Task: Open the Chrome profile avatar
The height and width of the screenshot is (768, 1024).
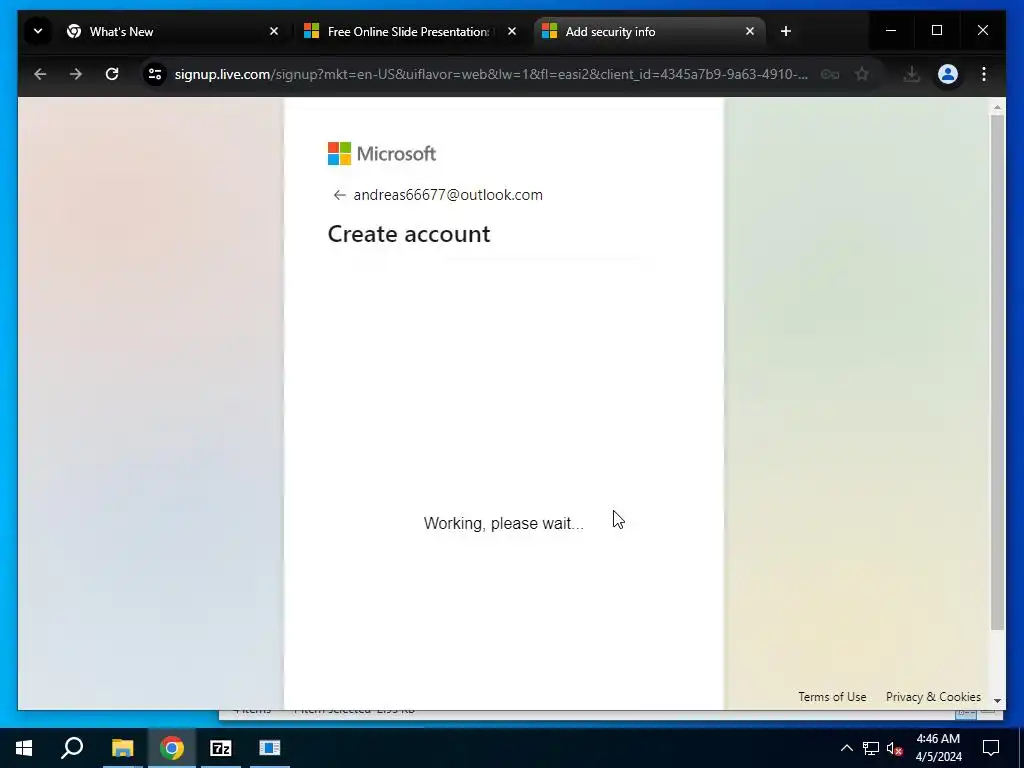Action: 948,74
